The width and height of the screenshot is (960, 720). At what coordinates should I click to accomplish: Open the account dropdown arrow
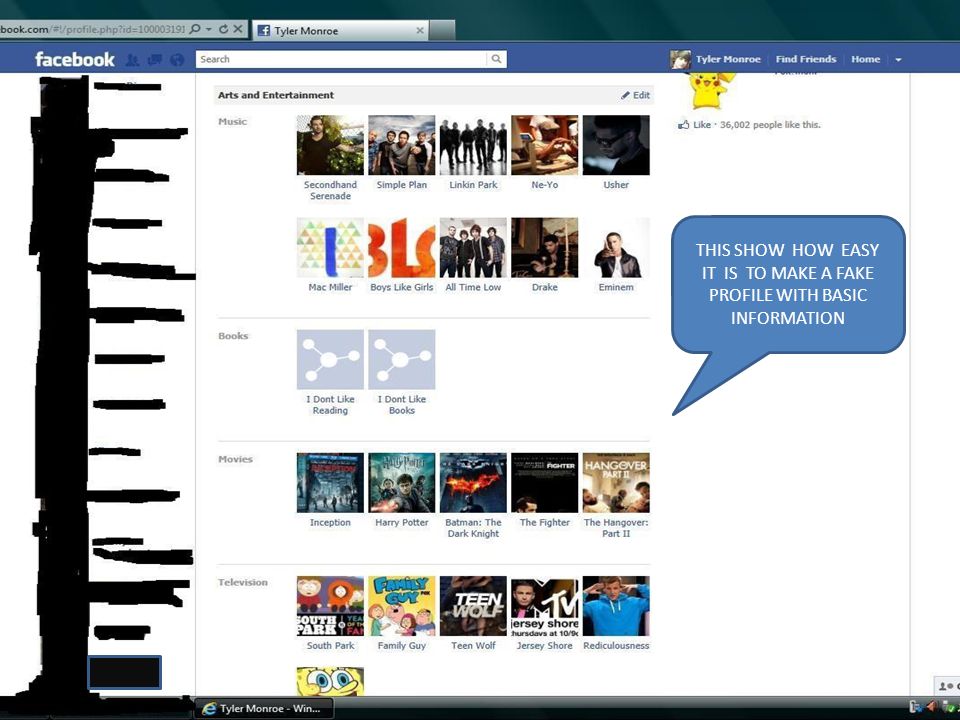(898, 60)
